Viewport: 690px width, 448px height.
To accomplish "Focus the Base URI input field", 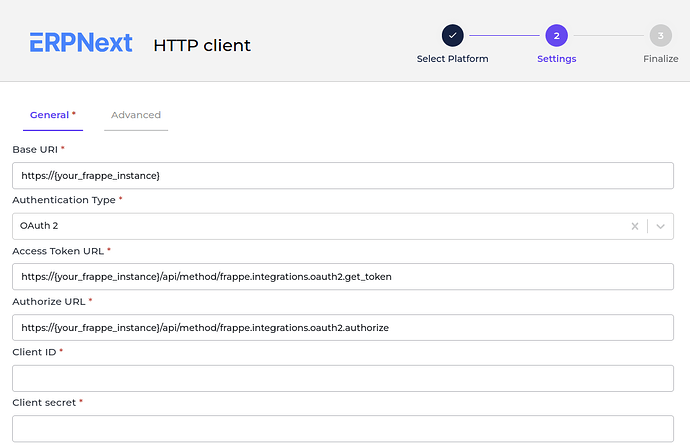I will click(x=343, y=176).
